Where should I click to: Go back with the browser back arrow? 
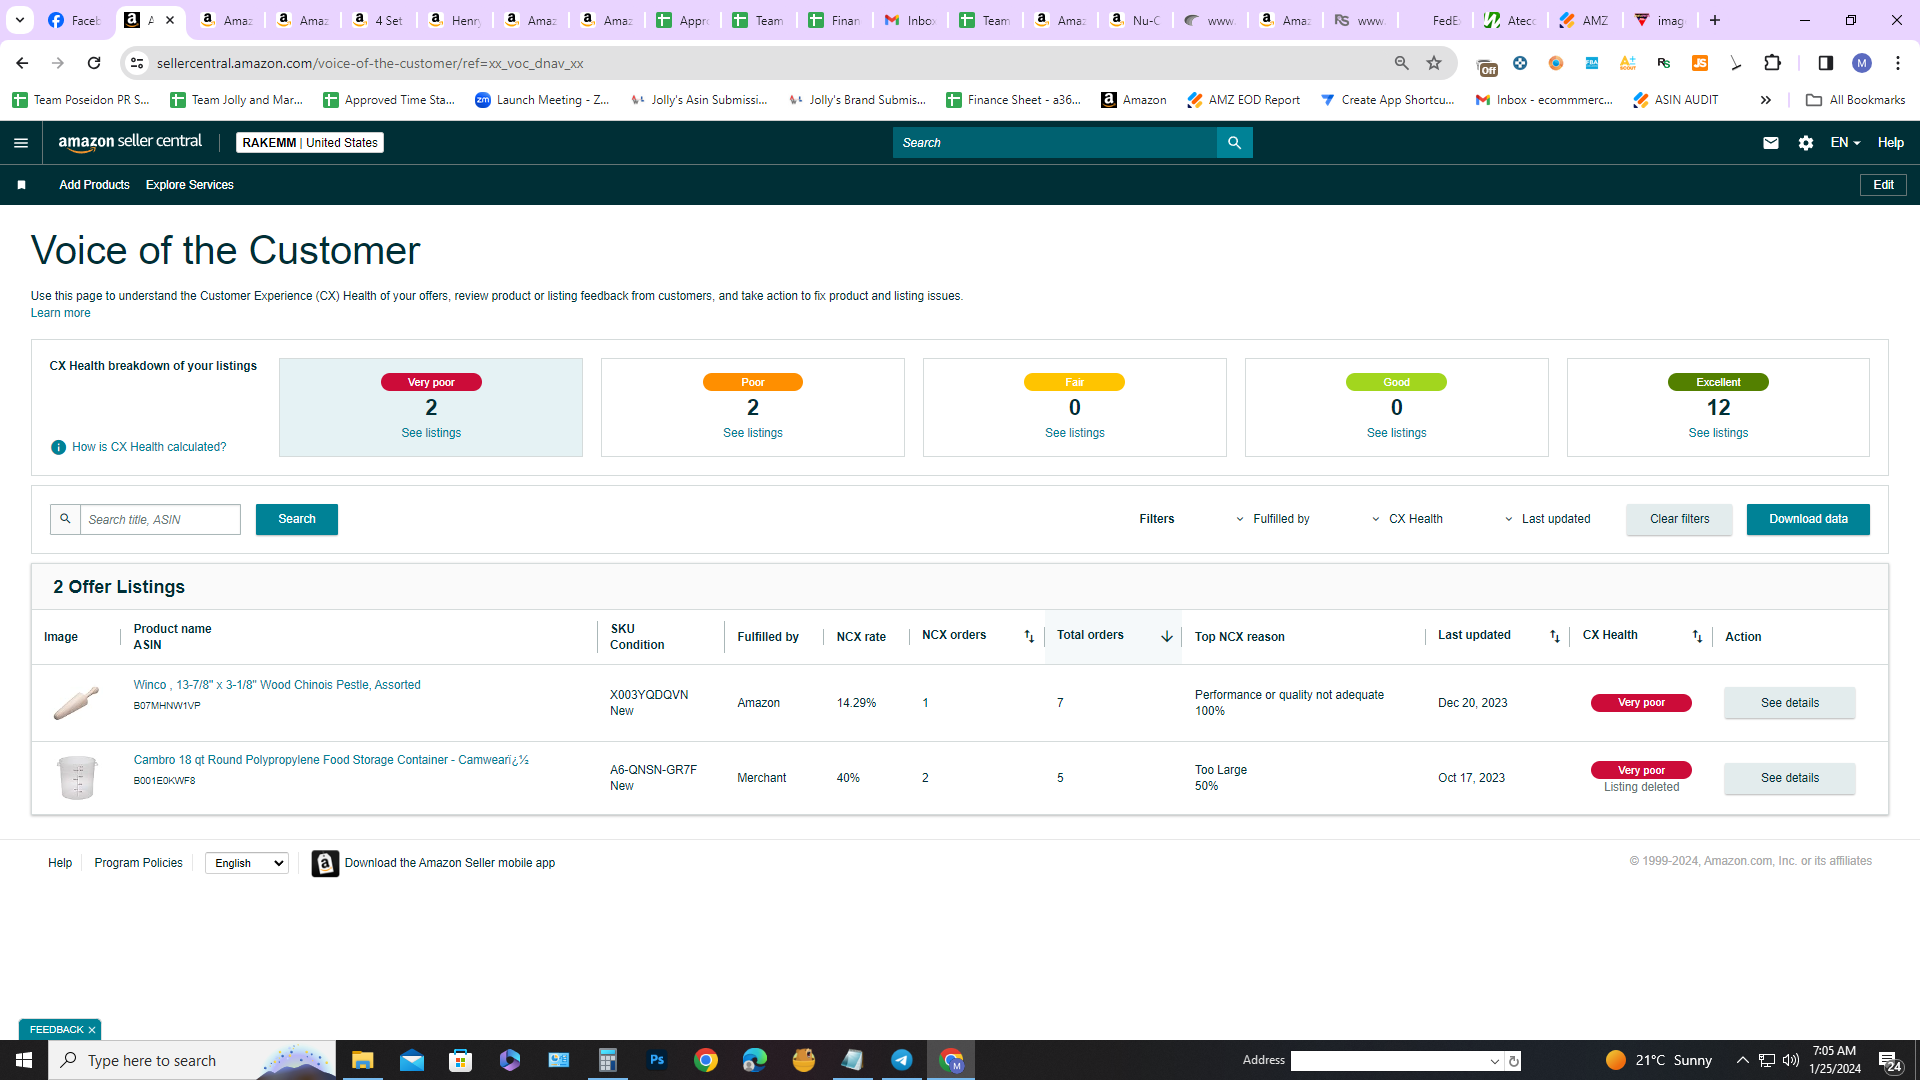click(x=22, y=63)
